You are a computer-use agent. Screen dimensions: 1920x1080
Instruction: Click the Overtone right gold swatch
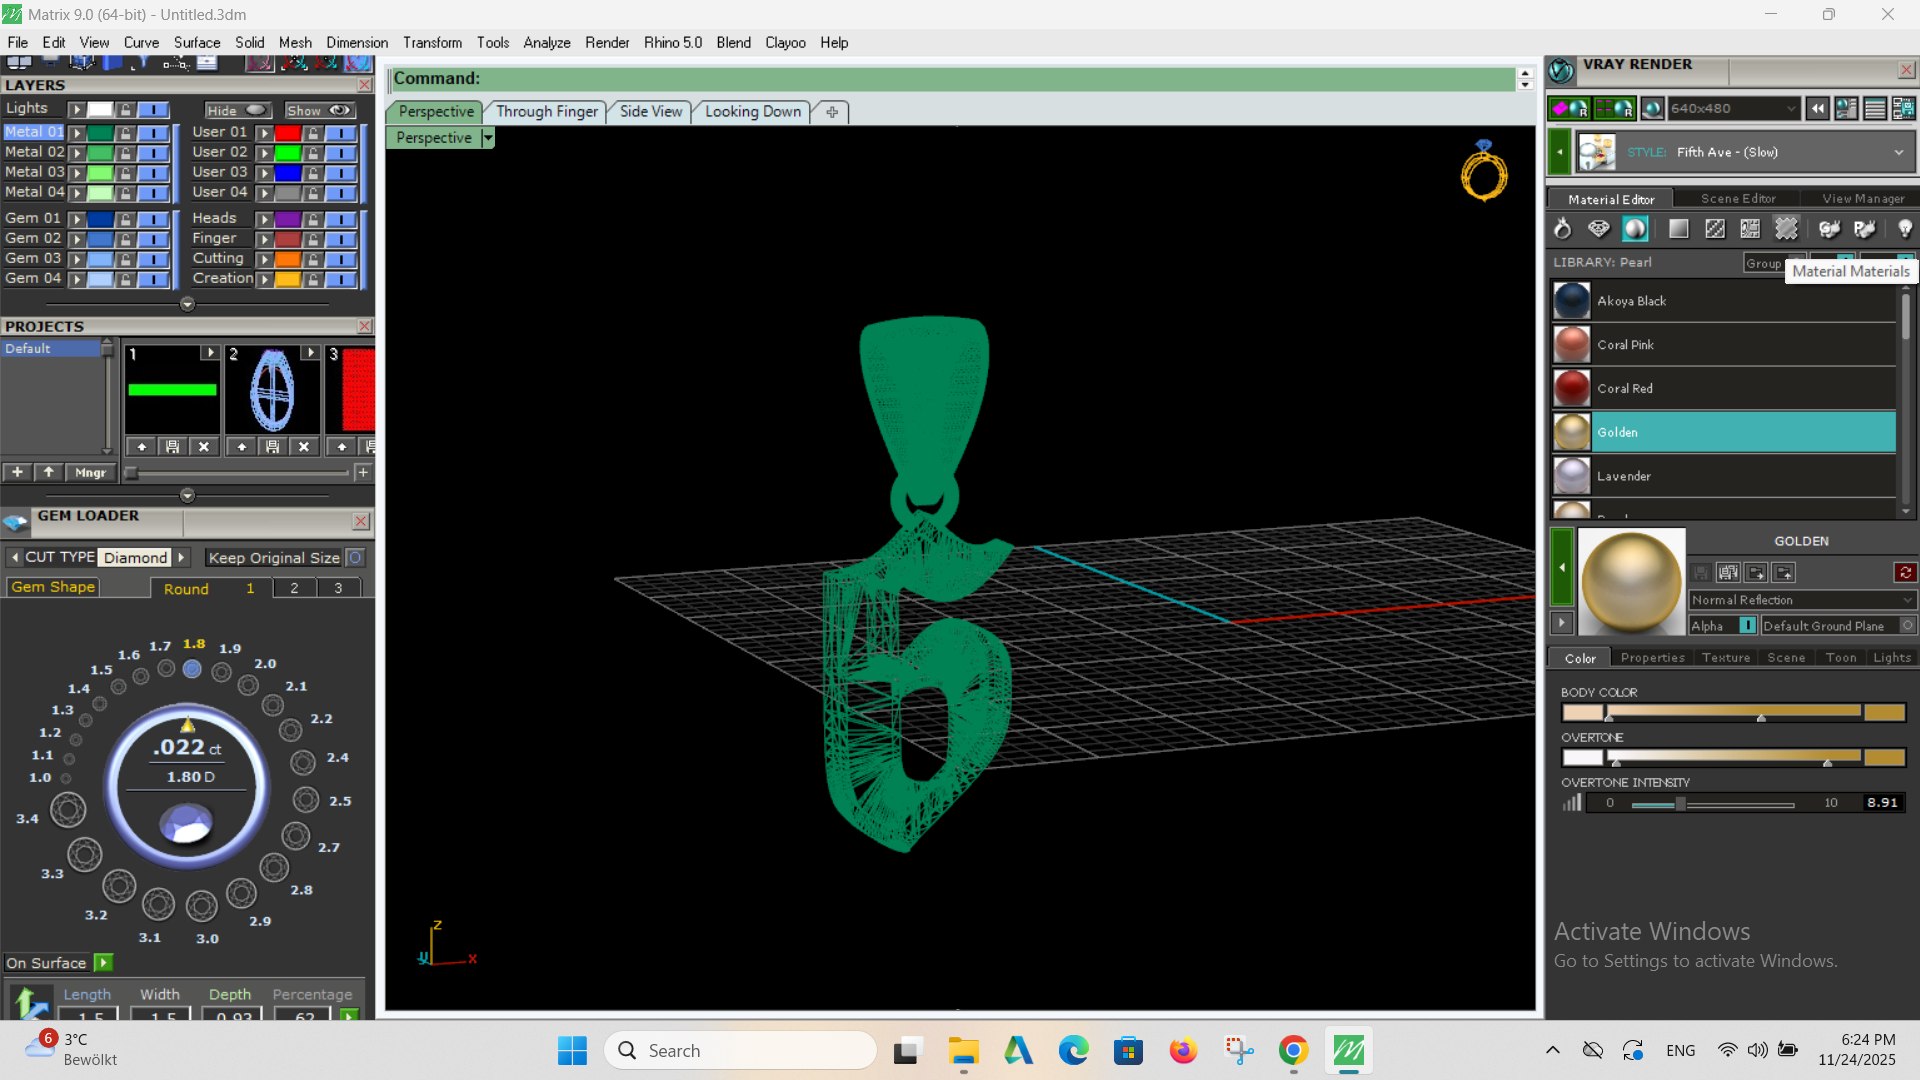[1885, 757]
